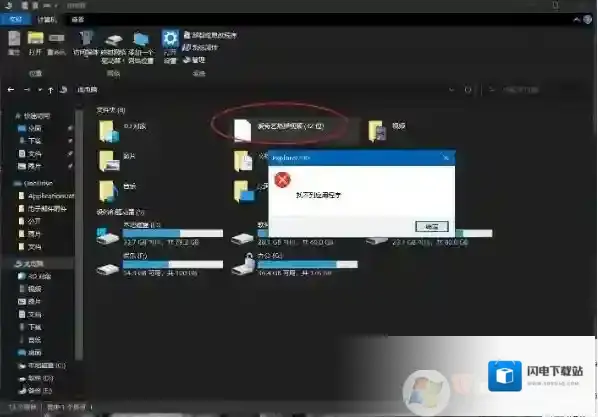This screenshot has width=598, height=417.
Task: Open 图片 under Quick access
Action: point(35,166)
